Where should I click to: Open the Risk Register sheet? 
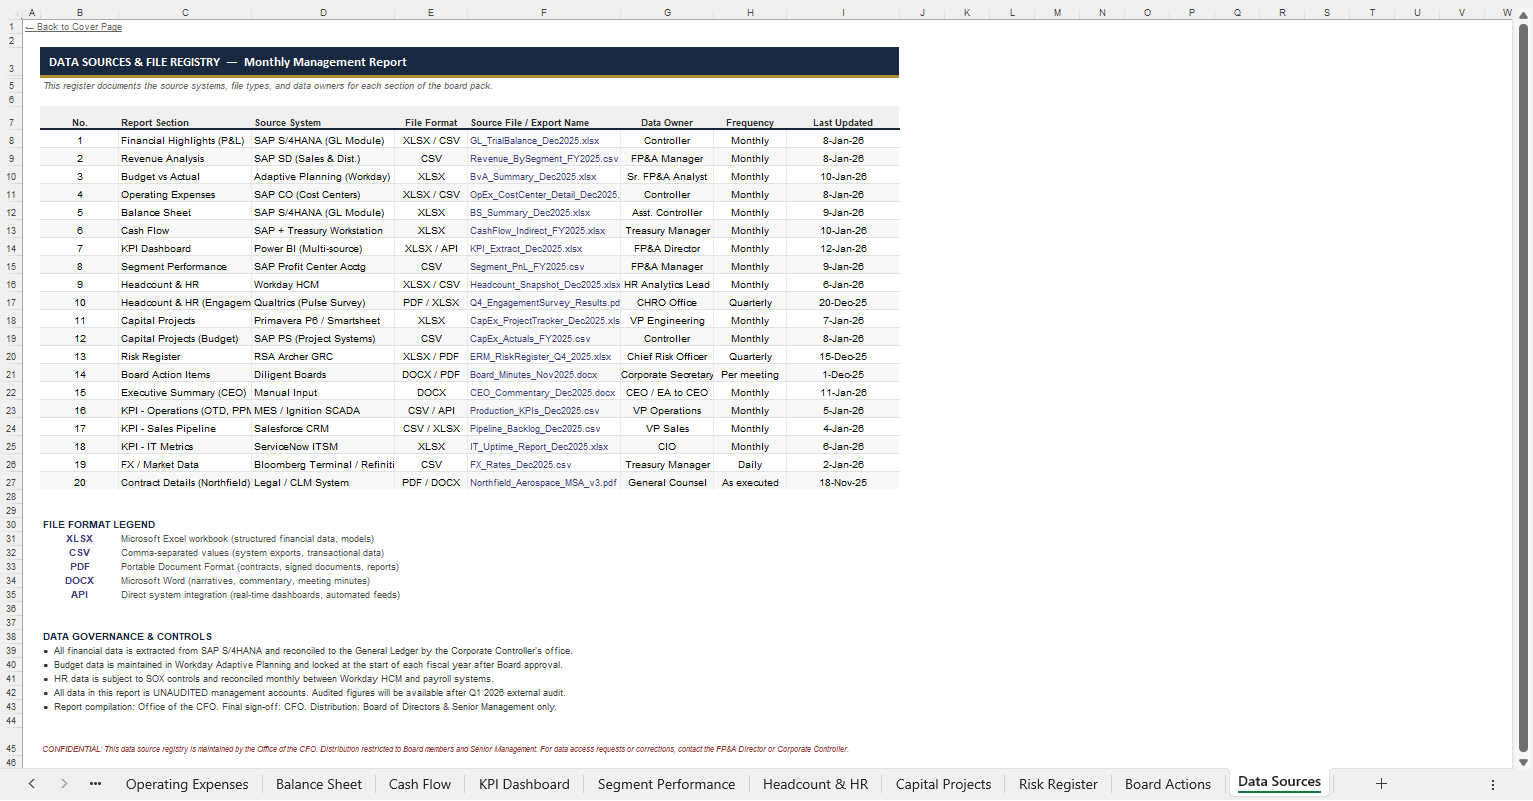1057,784
